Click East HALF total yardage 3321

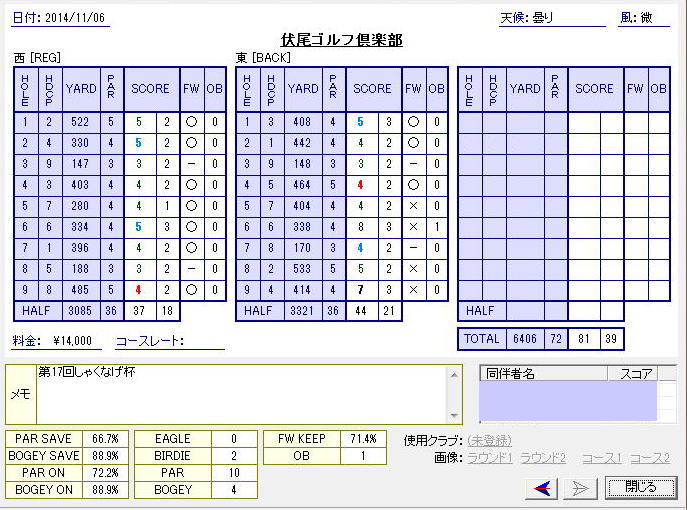click(302, 311)
